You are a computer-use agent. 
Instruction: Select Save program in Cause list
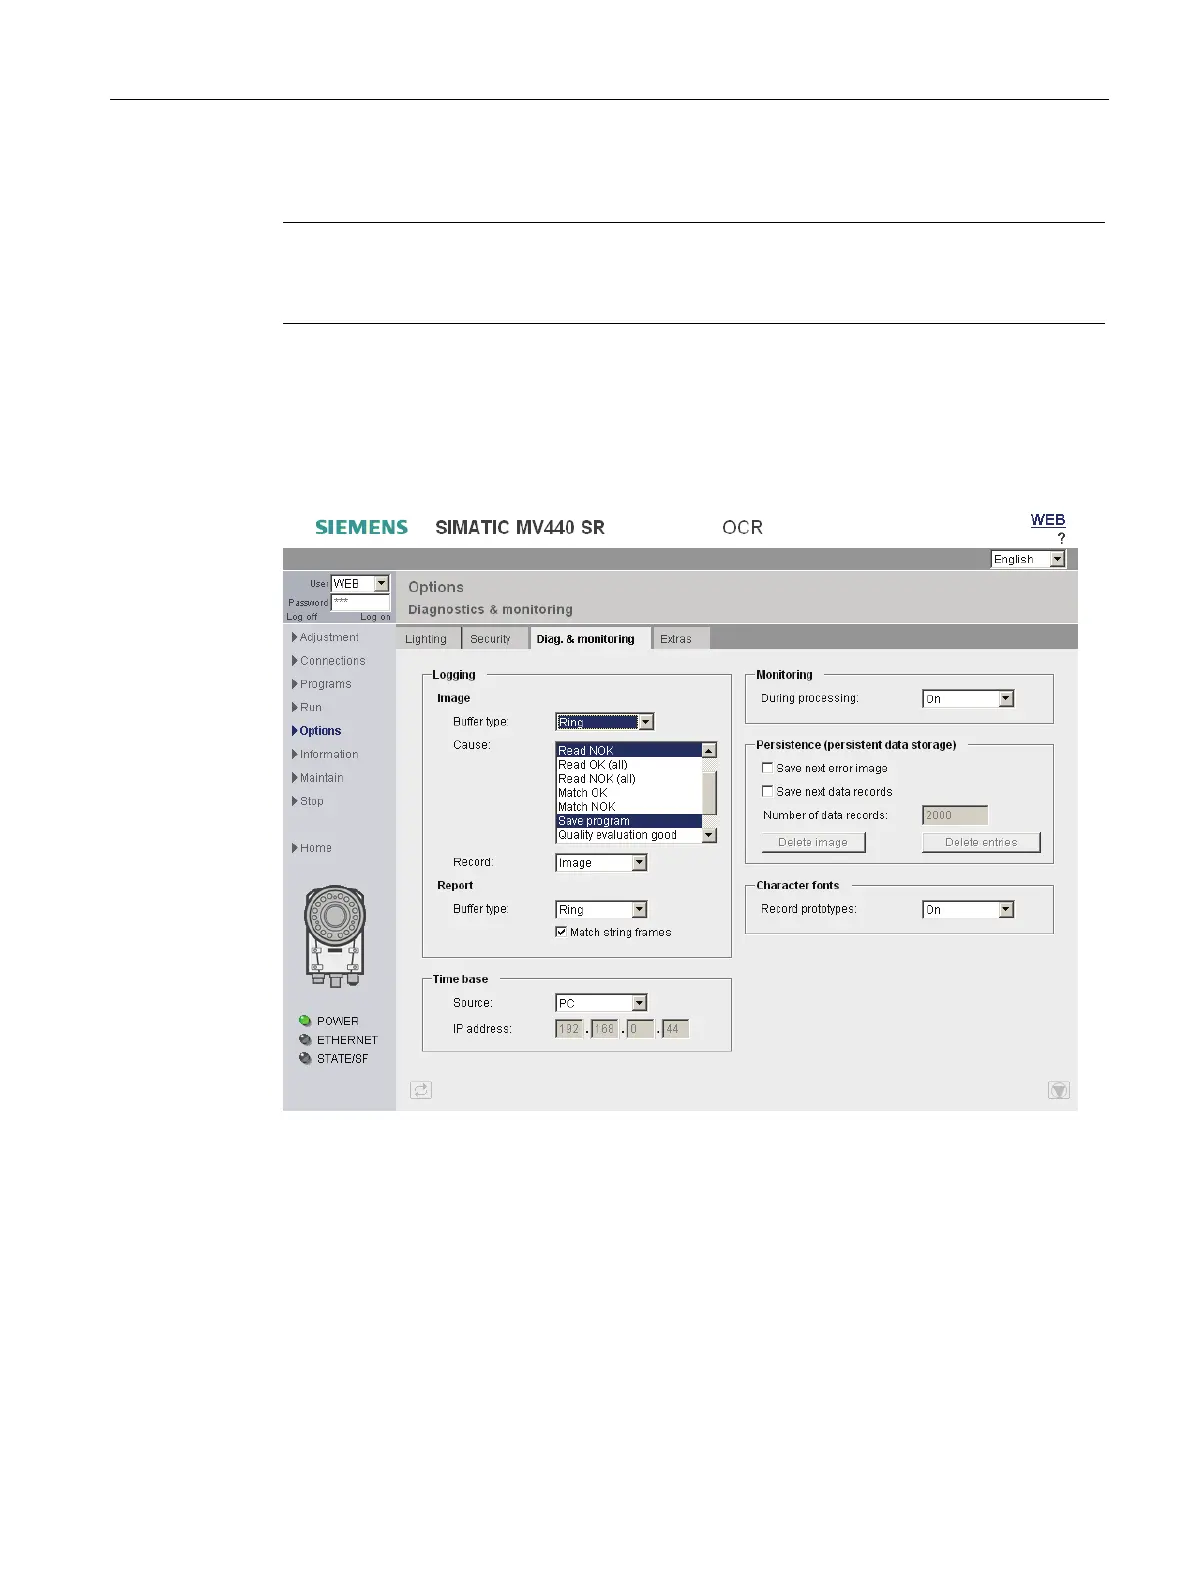click(629, 821)
